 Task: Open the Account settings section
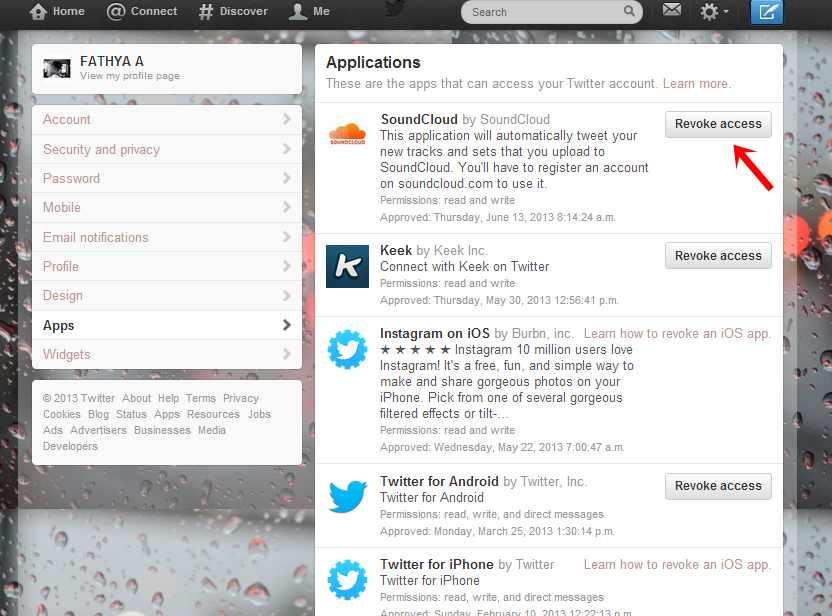(167, 119)
